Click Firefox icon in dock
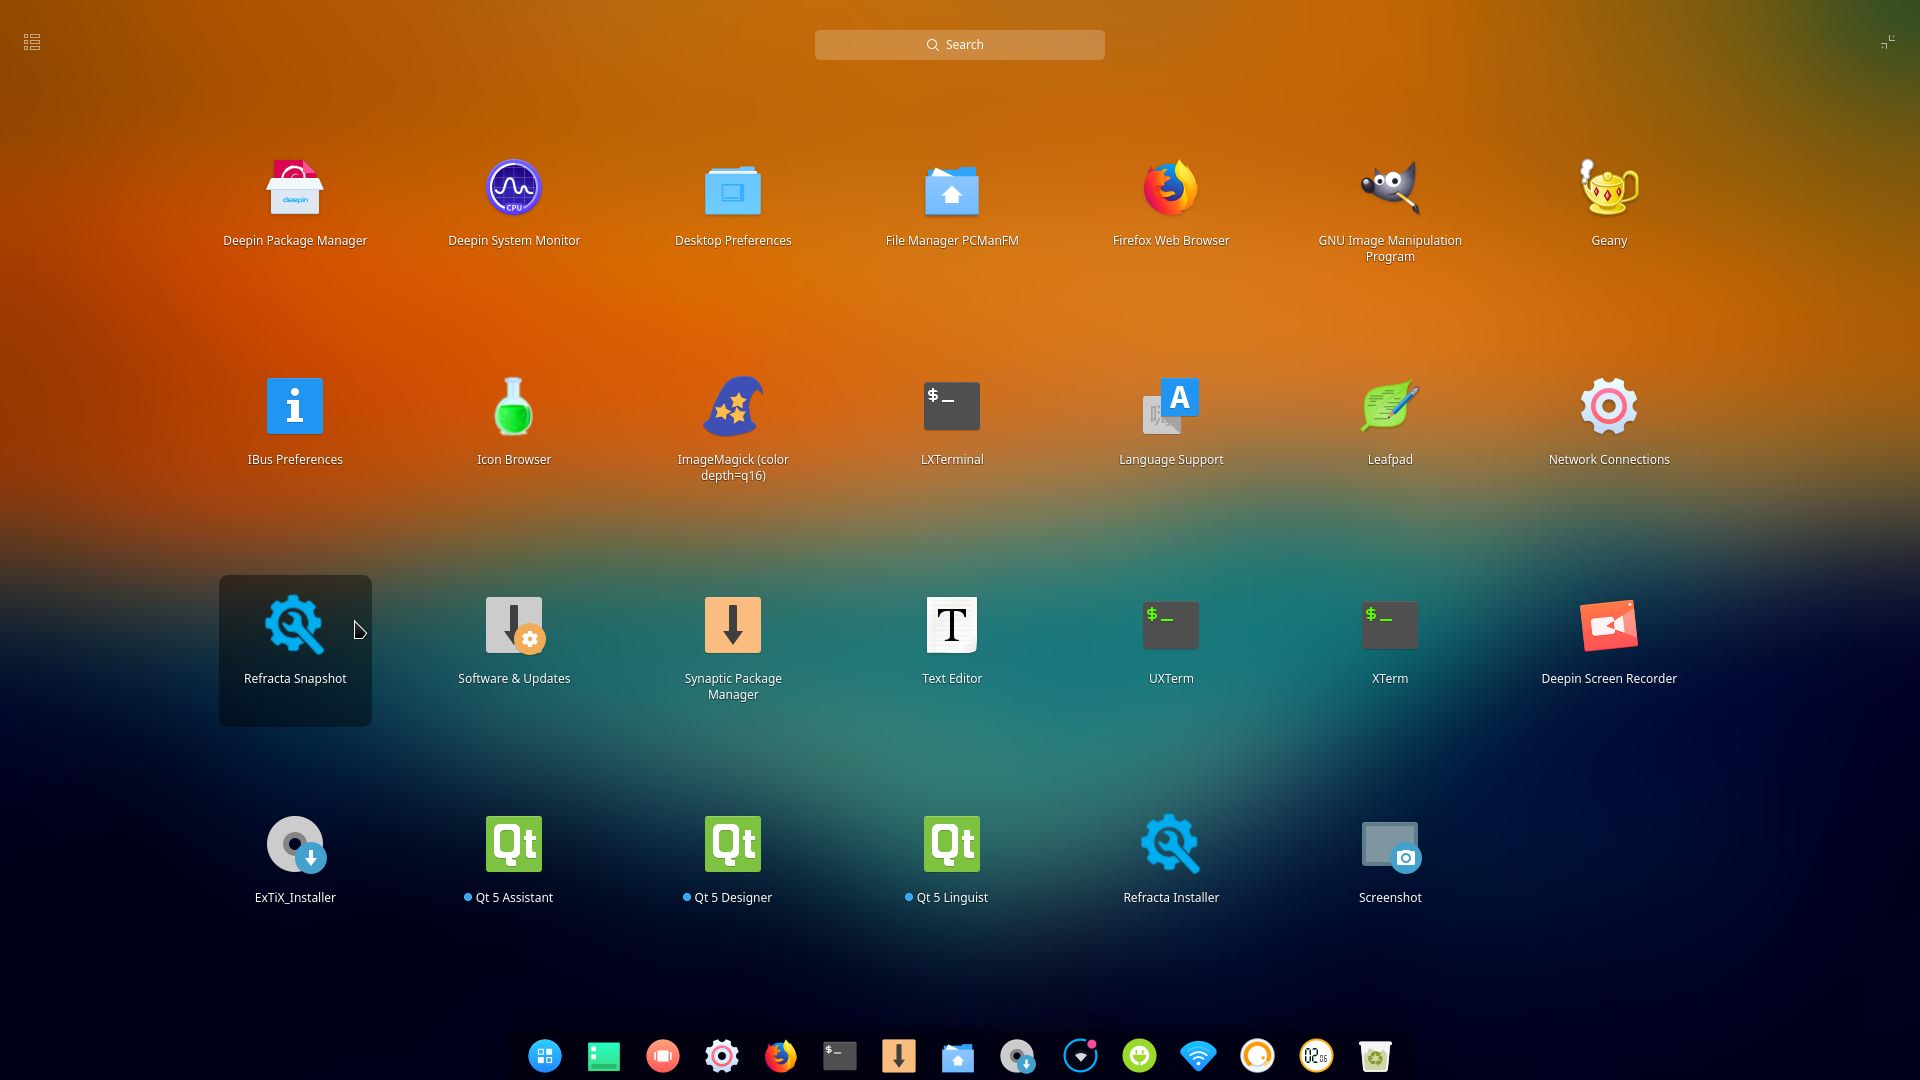The height and width of the screenshot is (1080, 1920). pyautogui.click(x=781, y=1056)
